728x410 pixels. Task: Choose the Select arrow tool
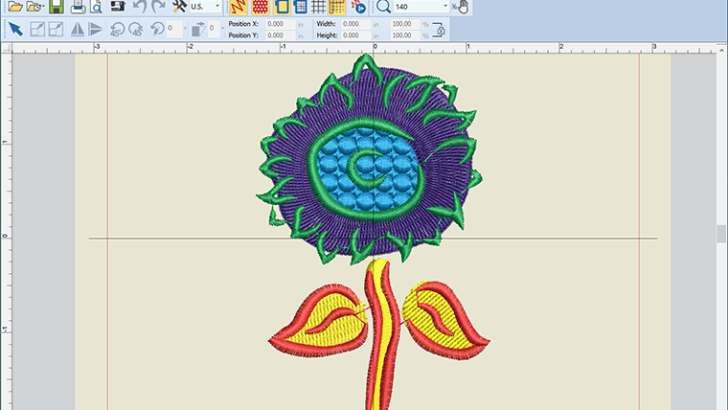15,29
